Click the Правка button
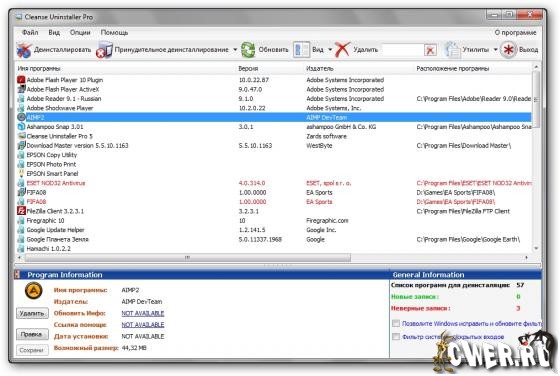The image size is (560, 376). (x=32, y=334)
